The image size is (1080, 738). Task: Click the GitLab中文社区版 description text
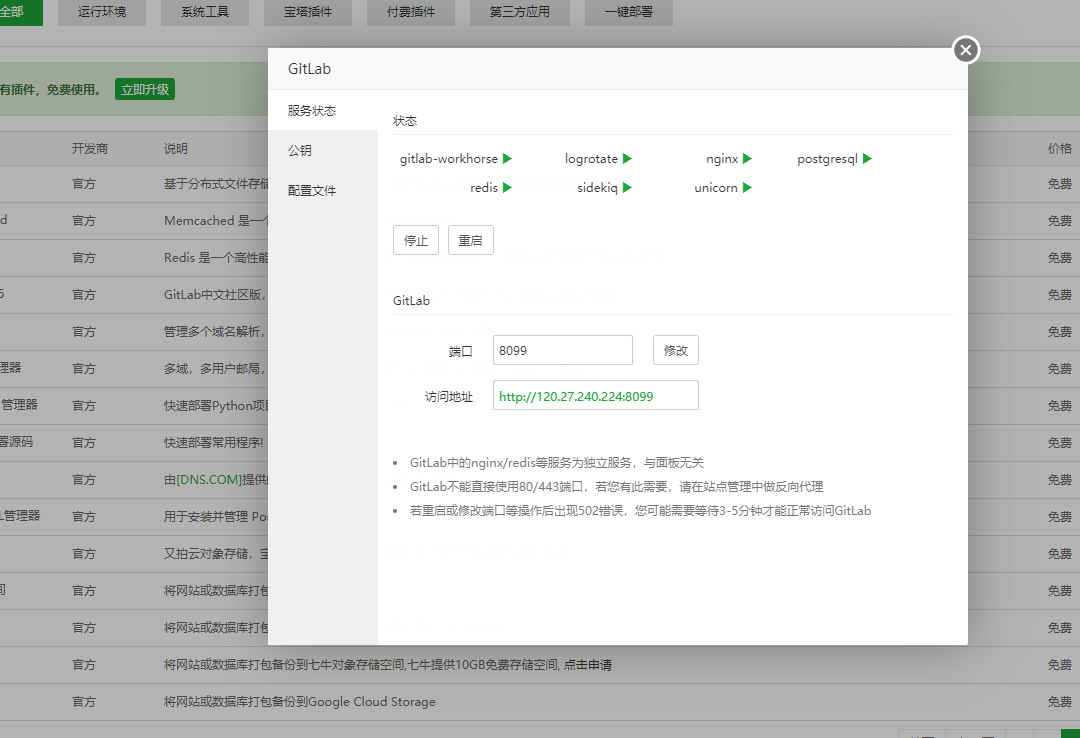tap(216, 295)
